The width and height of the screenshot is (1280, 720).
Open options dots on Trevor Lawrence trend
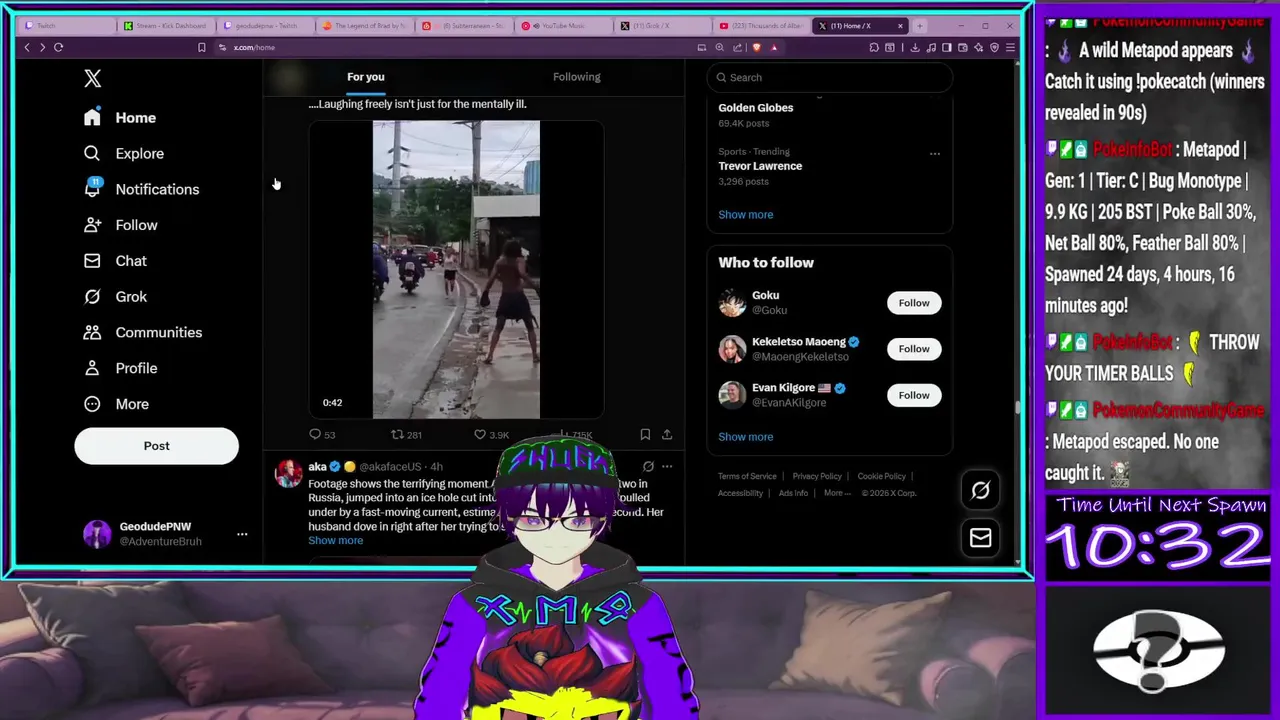click(934, 153)
